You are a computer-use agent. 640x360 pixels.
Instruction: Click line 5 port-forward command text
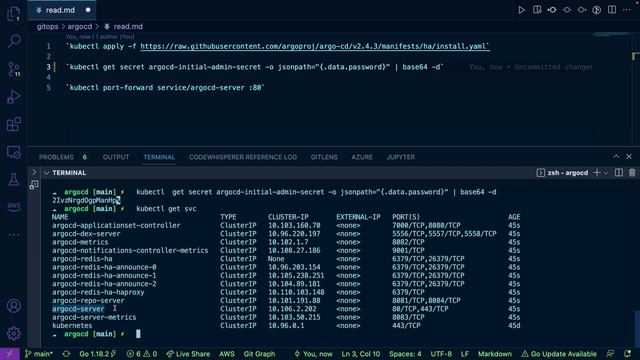coord(165,87)
